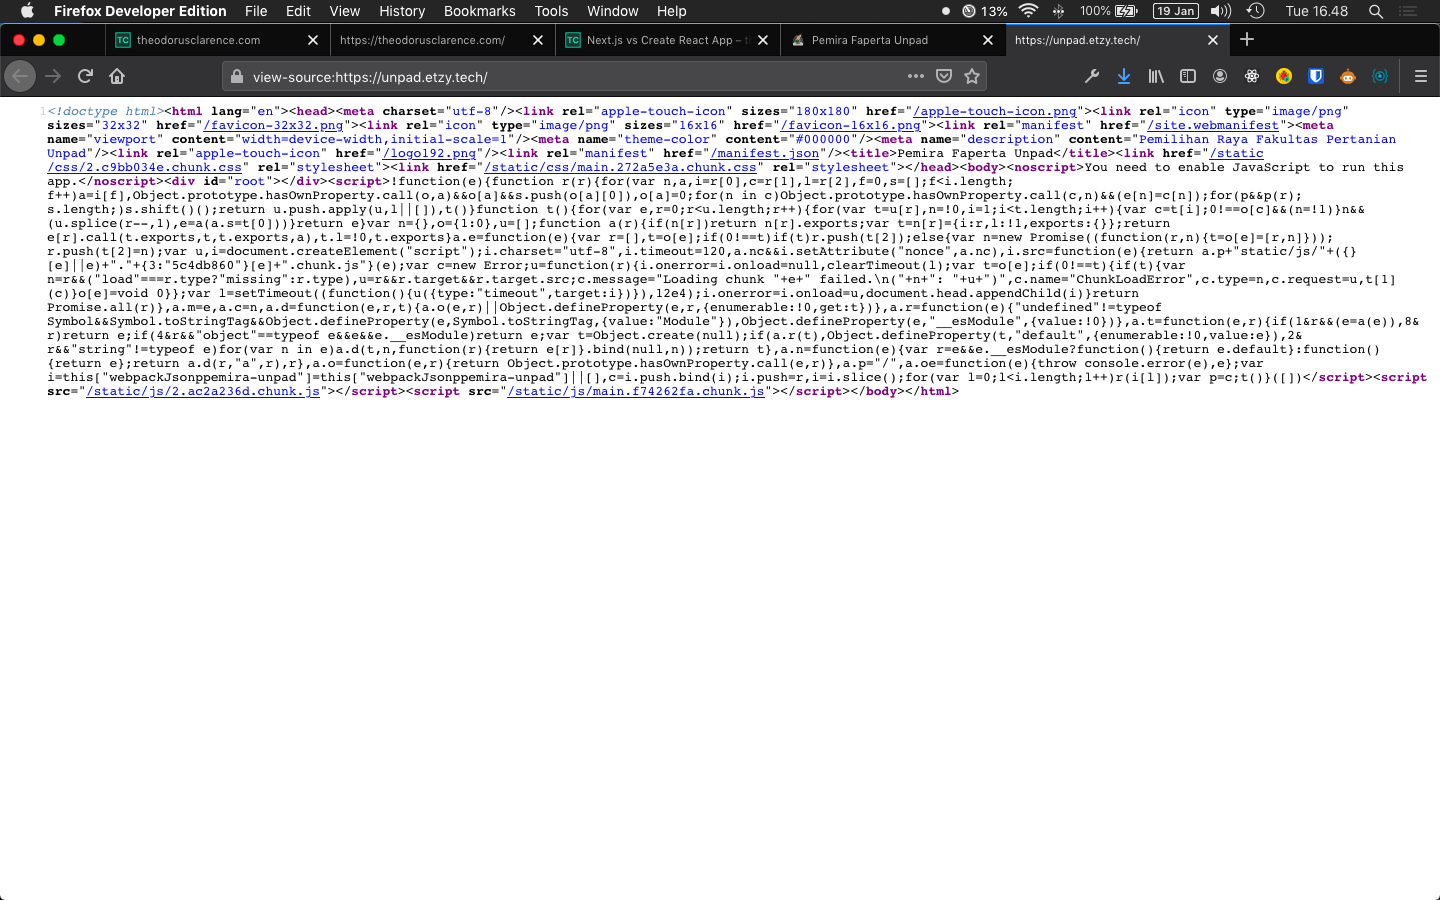Image resolution: width=1440 pixels, height=900 pixels.
Task: Open the Bitwarden shield extension
Action: (x=1316, y=76)
